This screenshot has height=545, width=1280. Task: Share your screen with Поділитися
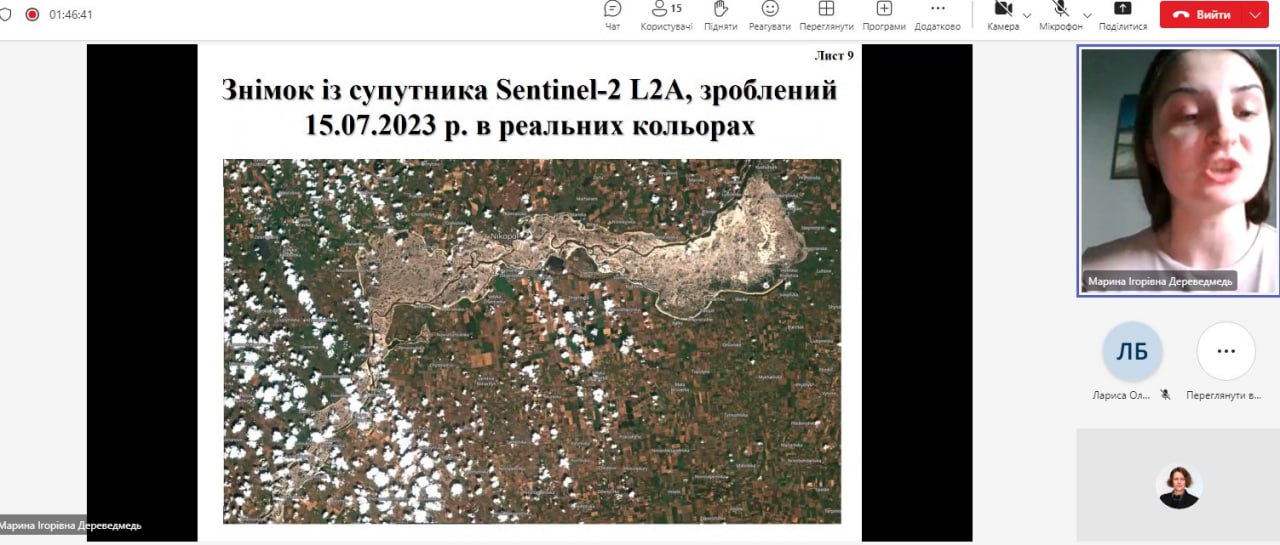click(x=1122, y=15)
